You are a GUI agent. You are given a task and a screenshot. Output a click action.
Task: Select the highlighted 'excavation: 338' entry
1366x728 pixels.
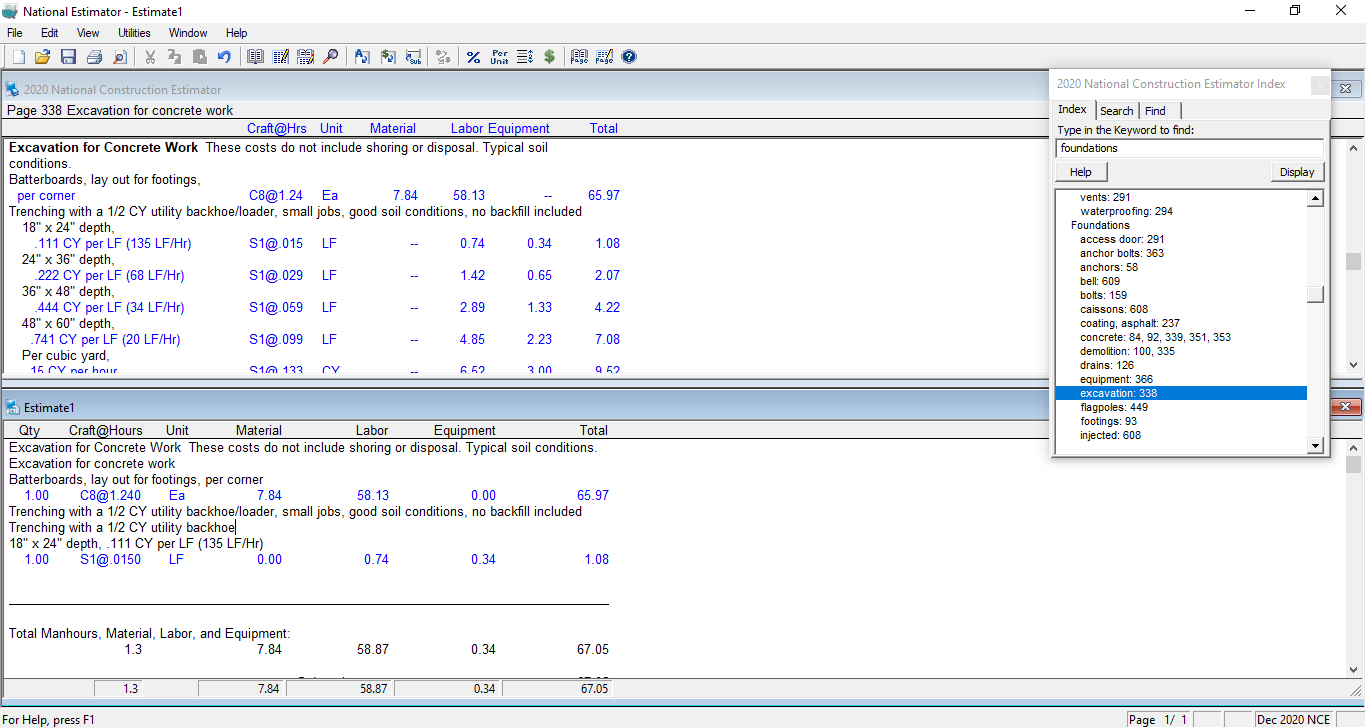tap(1181, 393)
